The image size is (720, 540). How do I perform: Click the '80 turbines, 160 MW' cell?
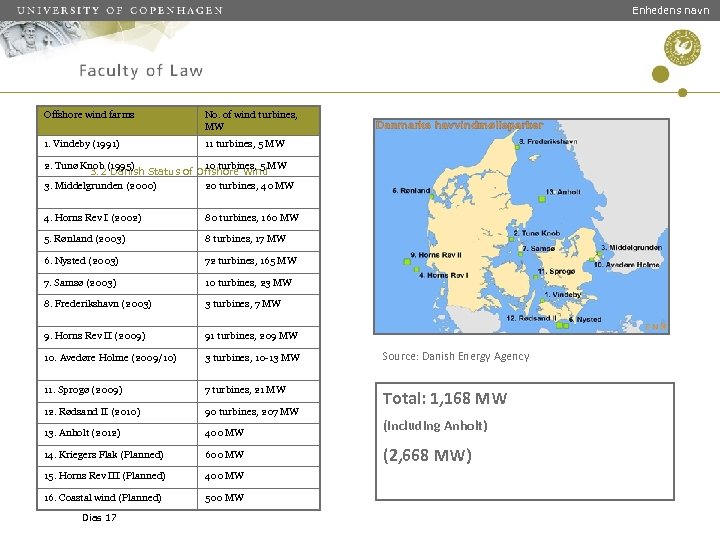[259, 219]
